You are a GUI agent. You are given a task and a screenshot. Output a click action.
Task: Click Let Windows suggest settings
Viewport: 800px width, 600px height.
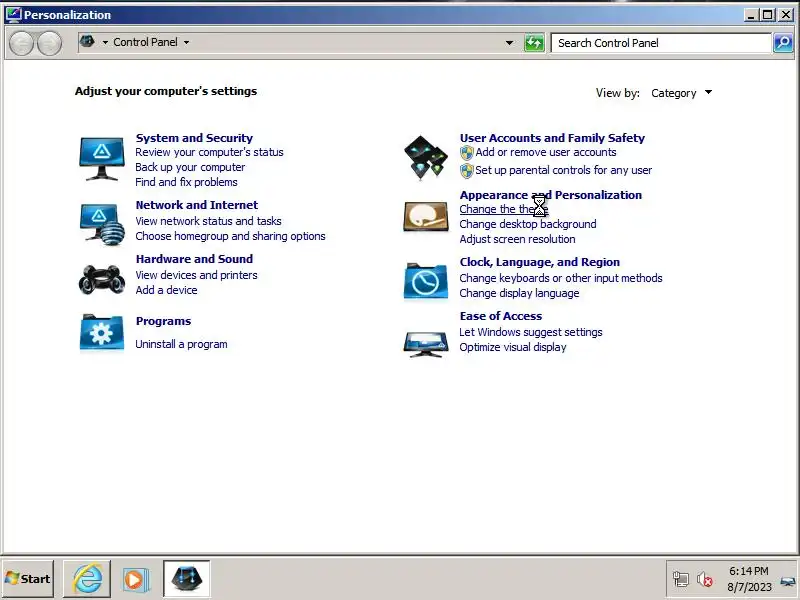(531, 332)
